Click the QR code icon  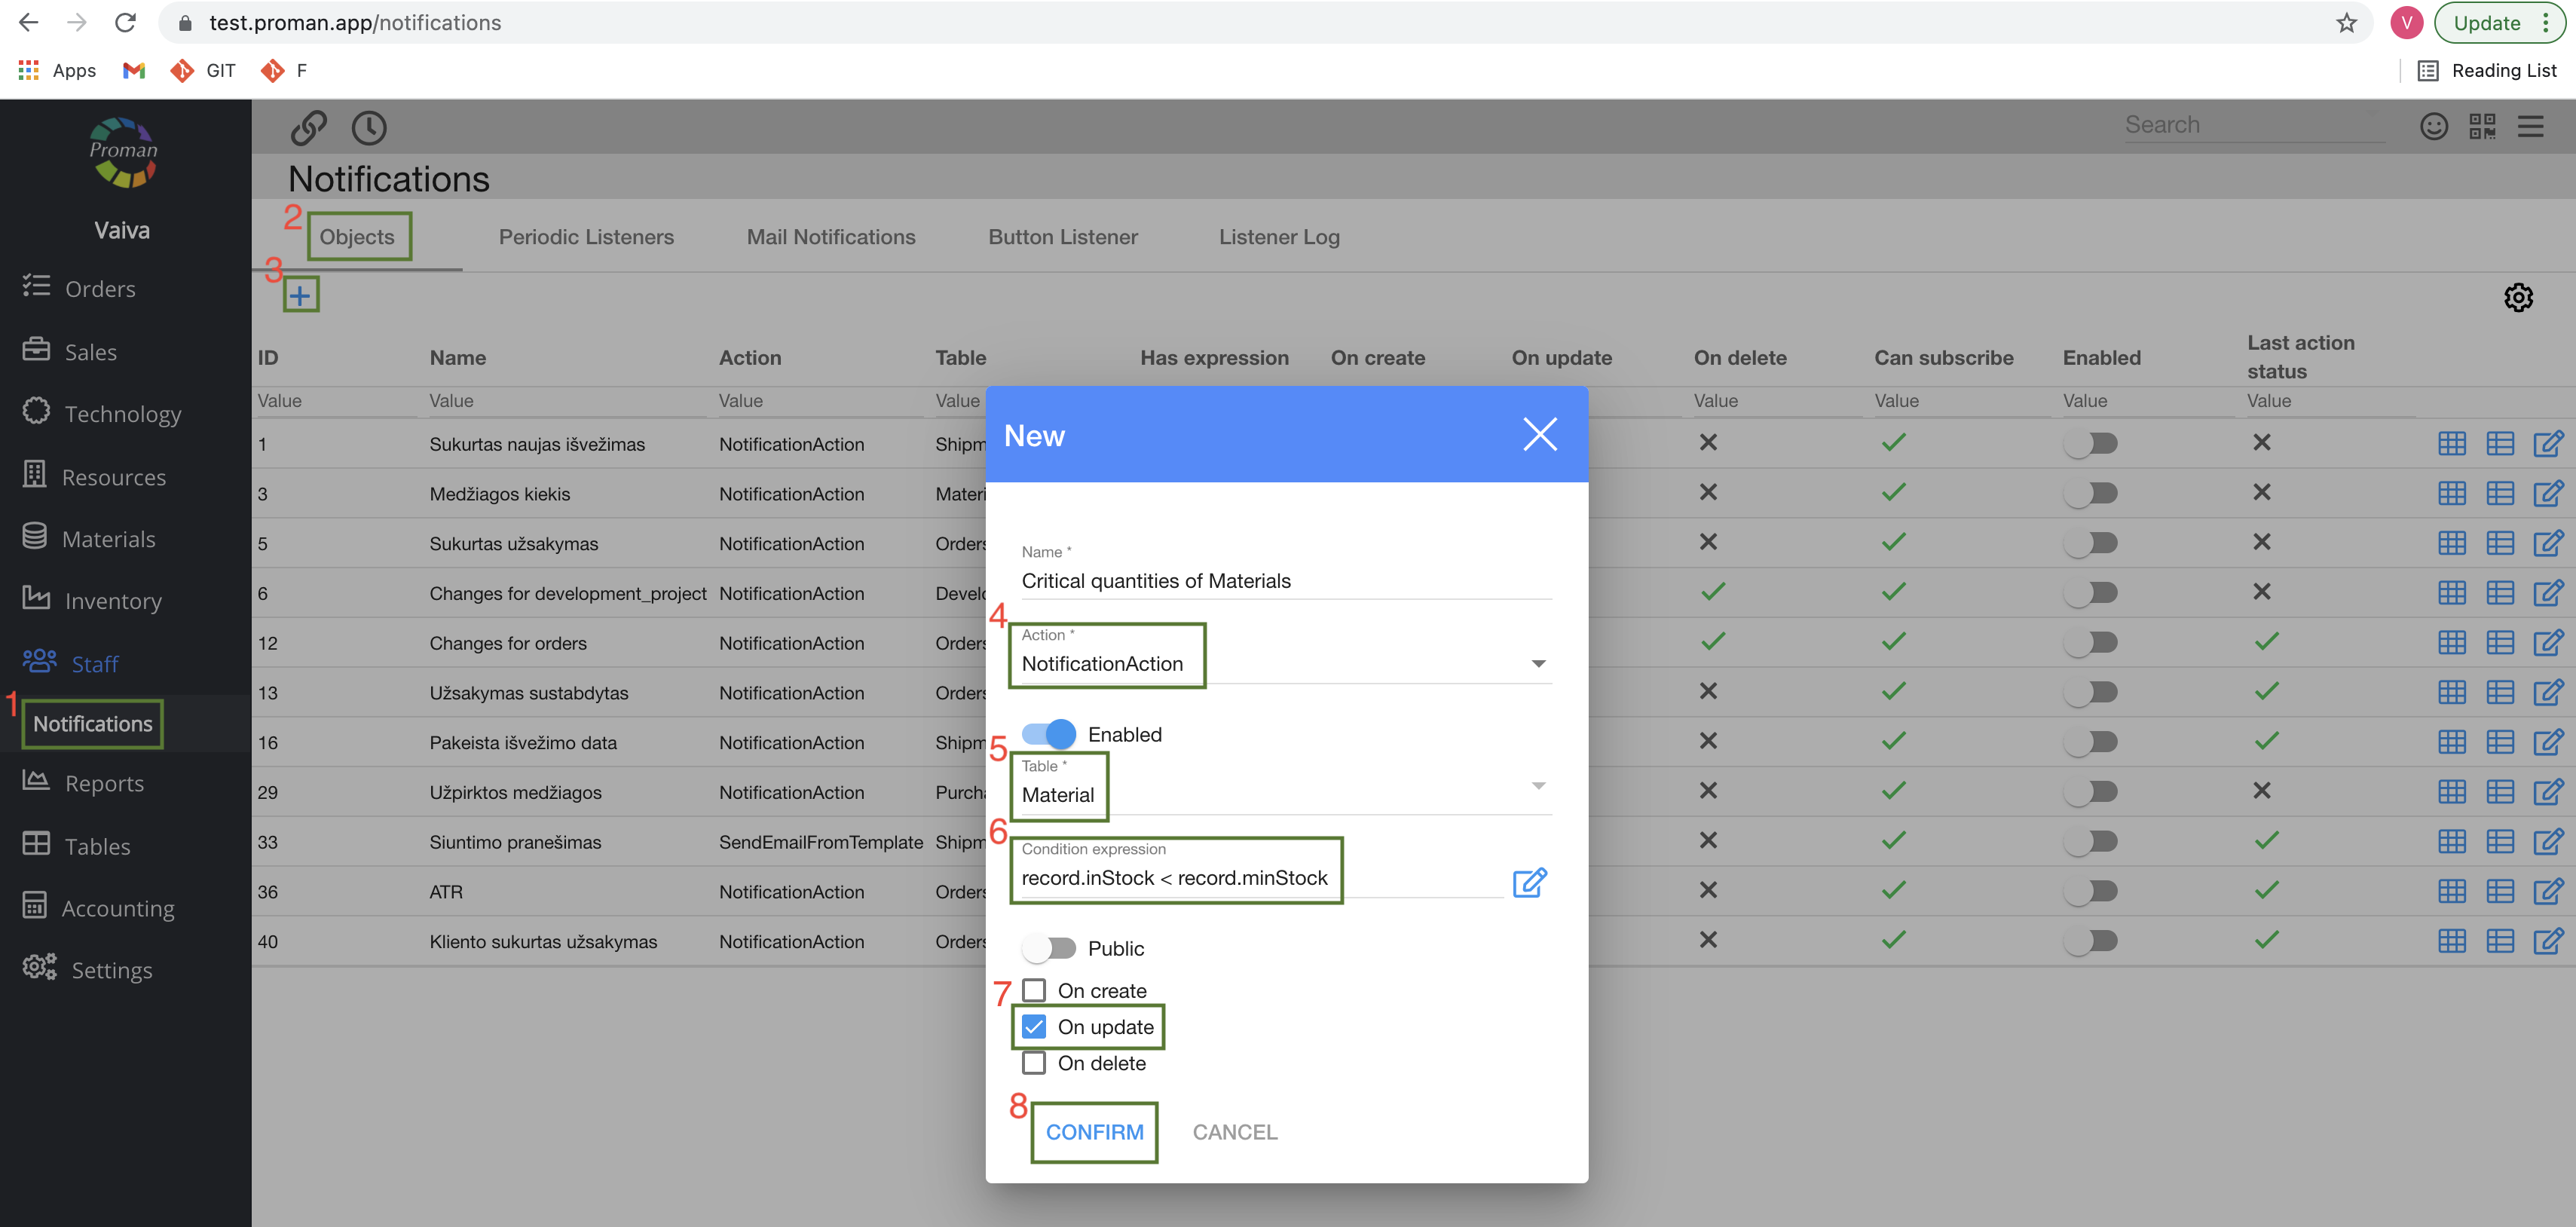coord(2482,126)
